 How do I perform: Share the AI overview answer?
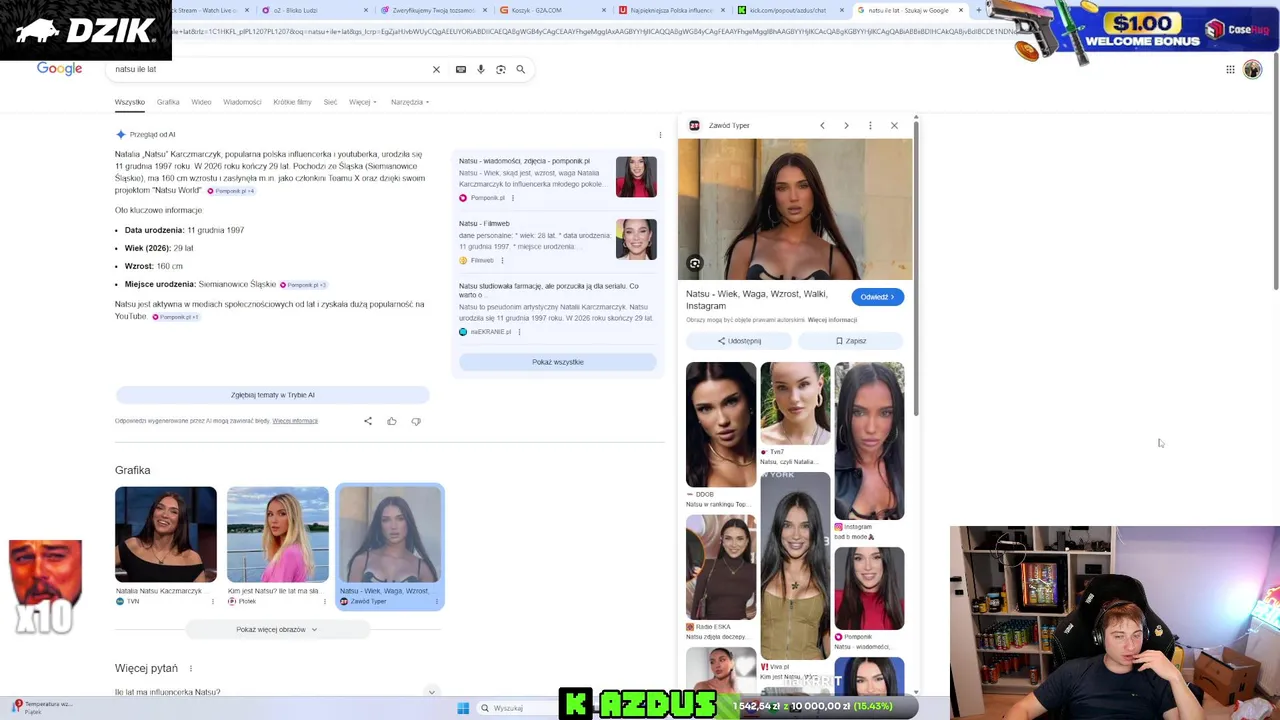[x=368, y=421]
